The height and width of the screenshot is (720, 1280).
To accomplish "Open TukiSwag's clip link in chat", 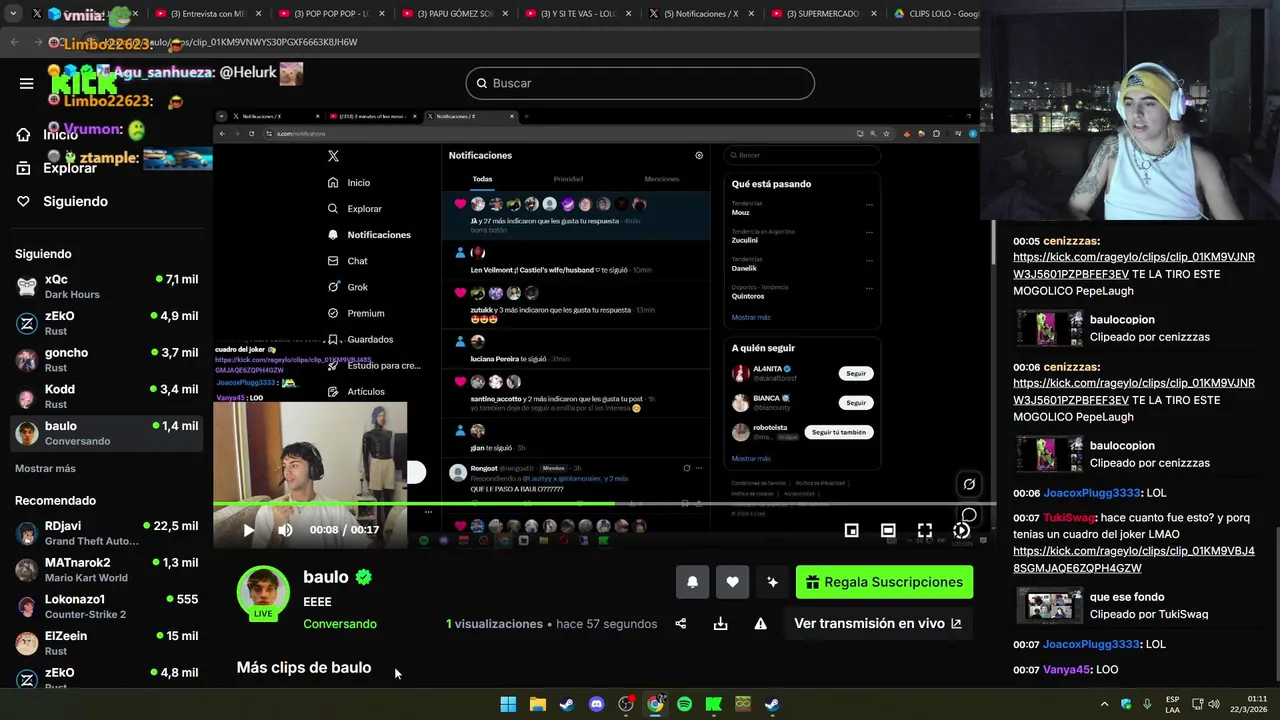I will 1133,559.
